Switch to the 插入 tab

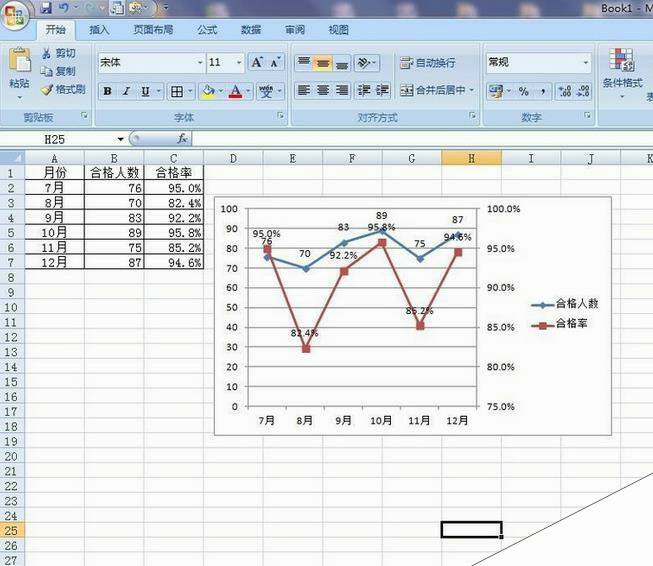(99, 30)
